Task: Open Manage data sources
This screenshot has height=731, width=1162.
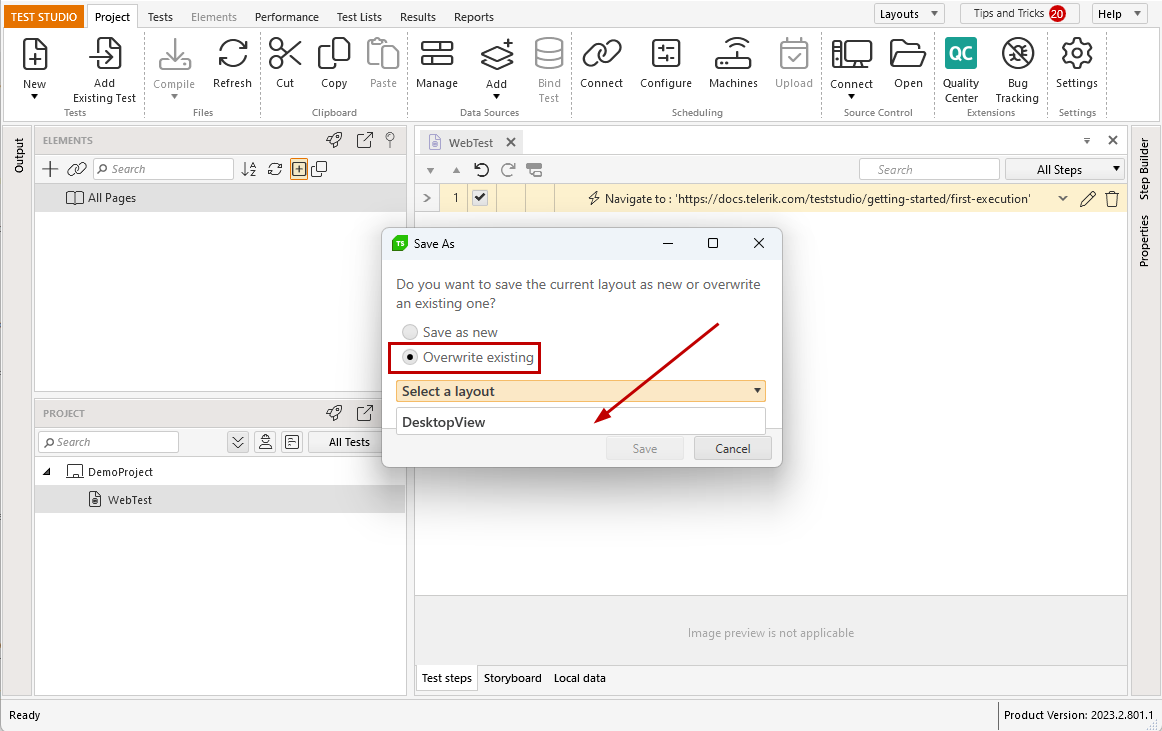Action: 436,54
